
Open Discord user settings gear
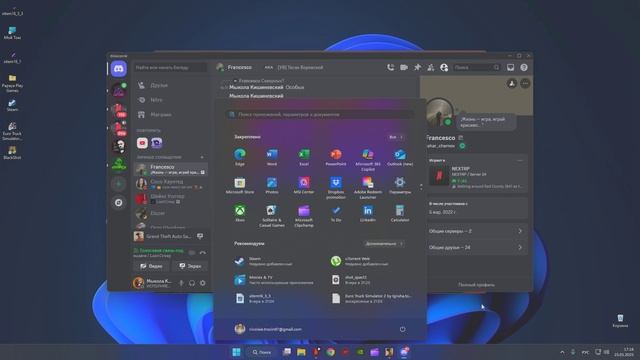[202, 283]
